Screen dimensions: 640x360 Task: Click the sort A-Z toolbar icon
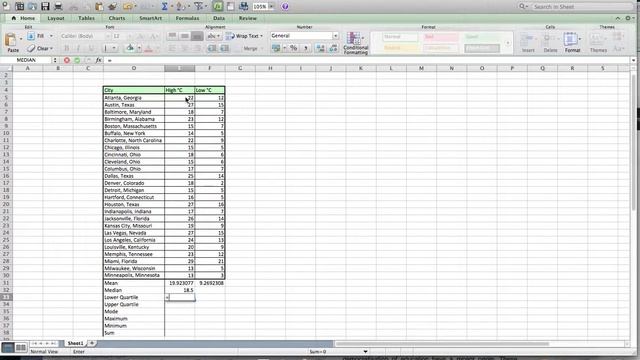tap(181, 6)
